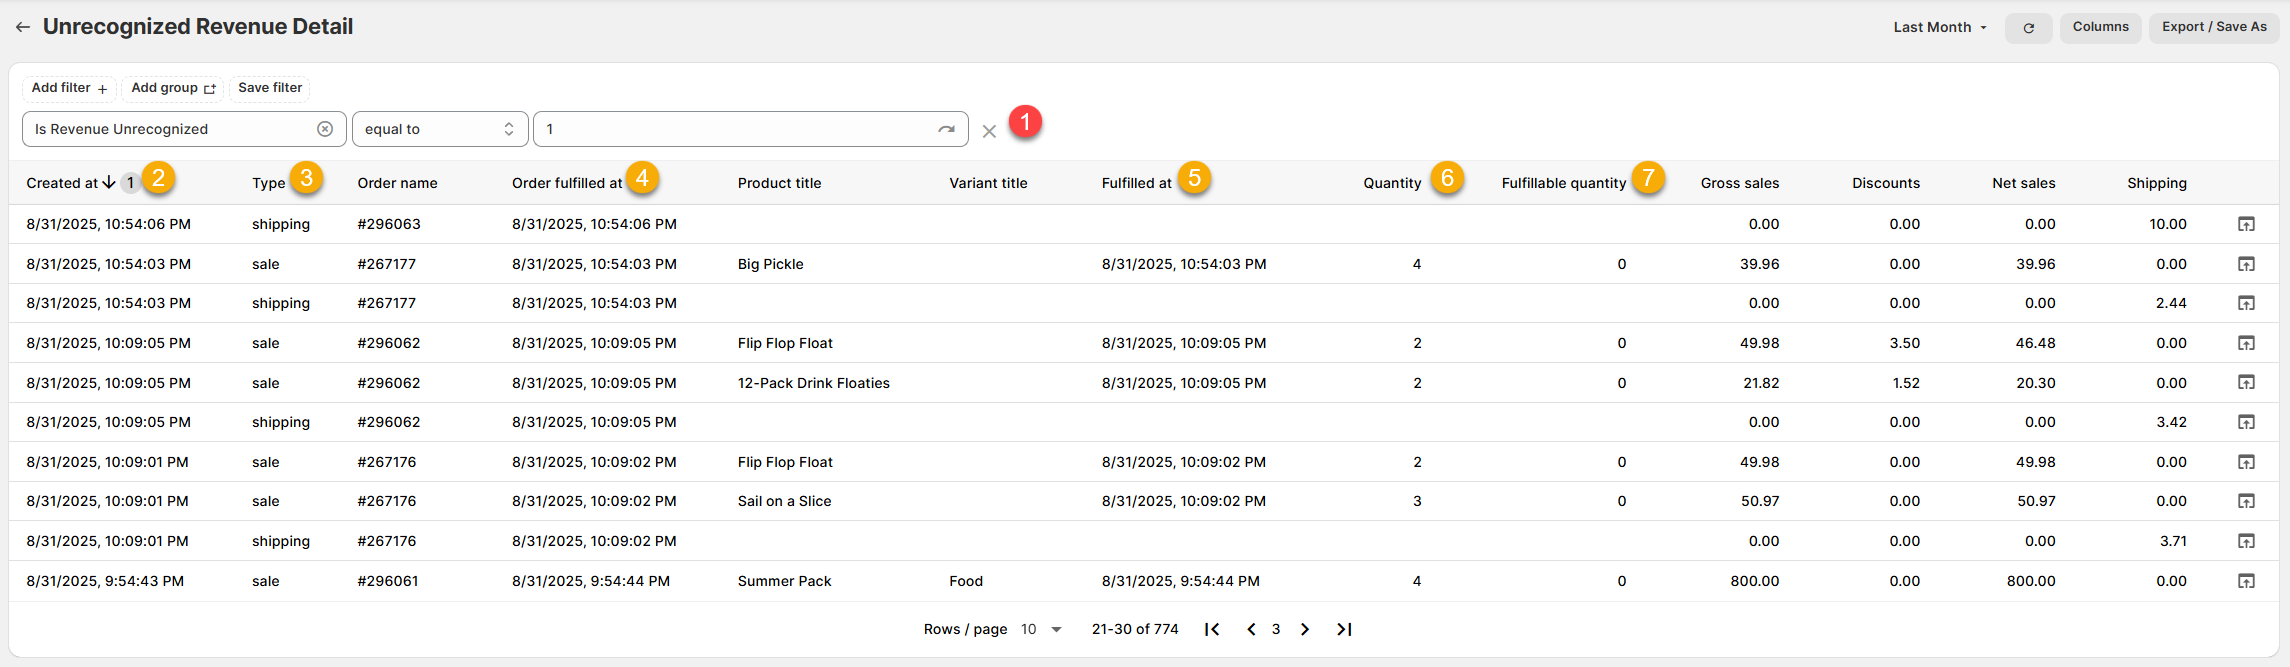Viewport: 2290px width, 667px height.
Task: Change rows per page dropdown
Action: click(x=1041, y=629)
